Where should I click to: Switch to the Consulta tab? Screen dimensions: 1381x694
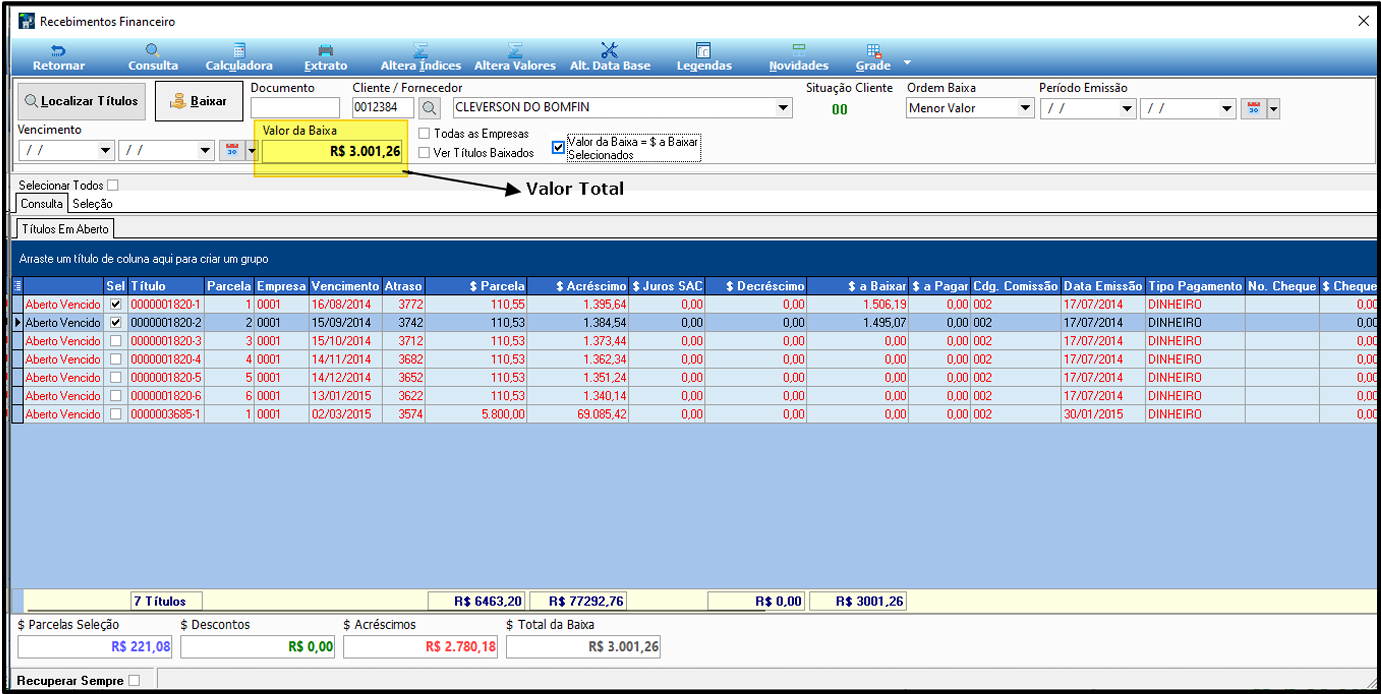(x=42, y=204)
